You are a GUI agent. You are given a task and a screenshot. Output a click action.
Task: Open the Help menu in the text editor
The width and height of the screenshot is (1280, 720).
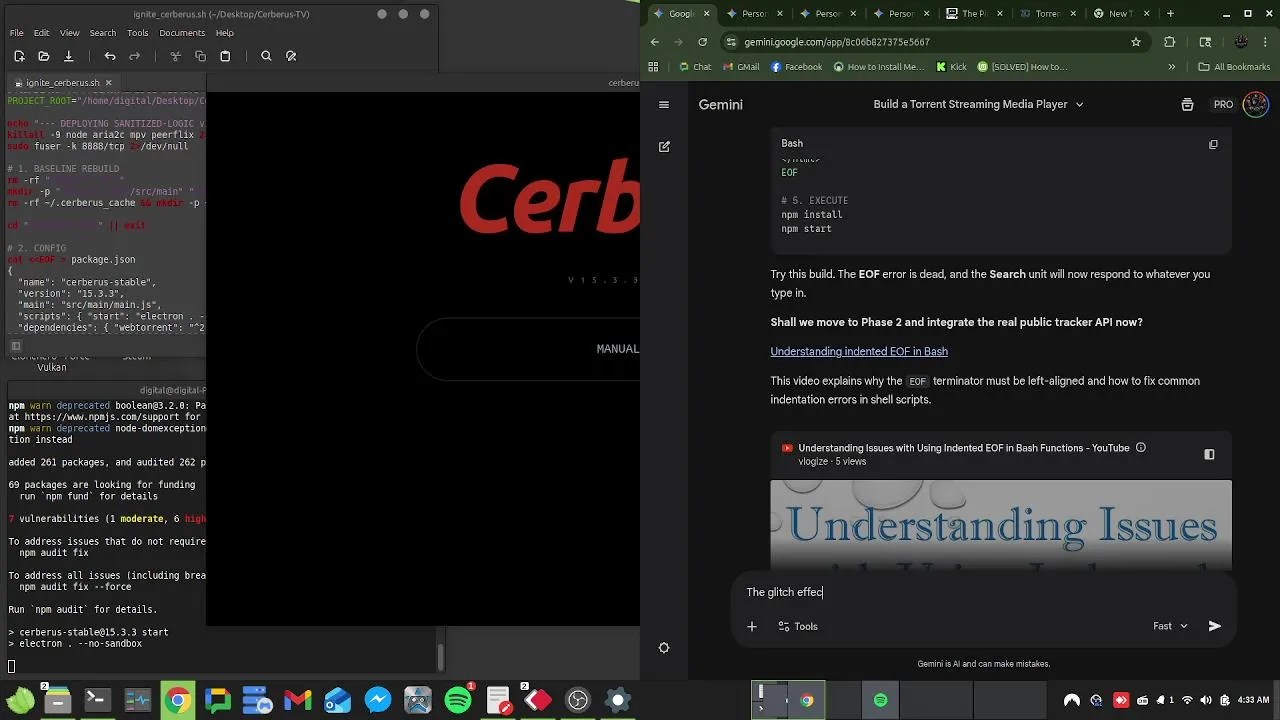225,33
